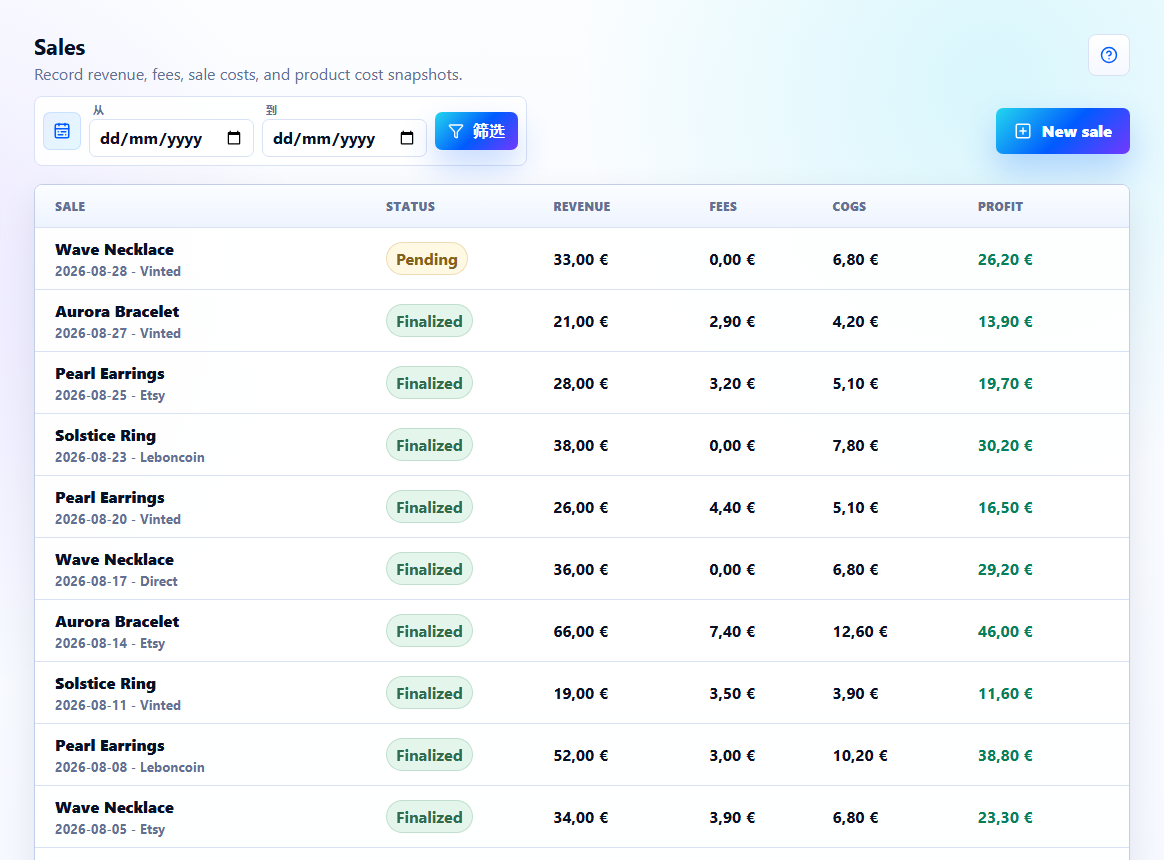The image size is (1164, 860).
Task: Click the 7,80 € COGS value
Action: tap(855, 445)
